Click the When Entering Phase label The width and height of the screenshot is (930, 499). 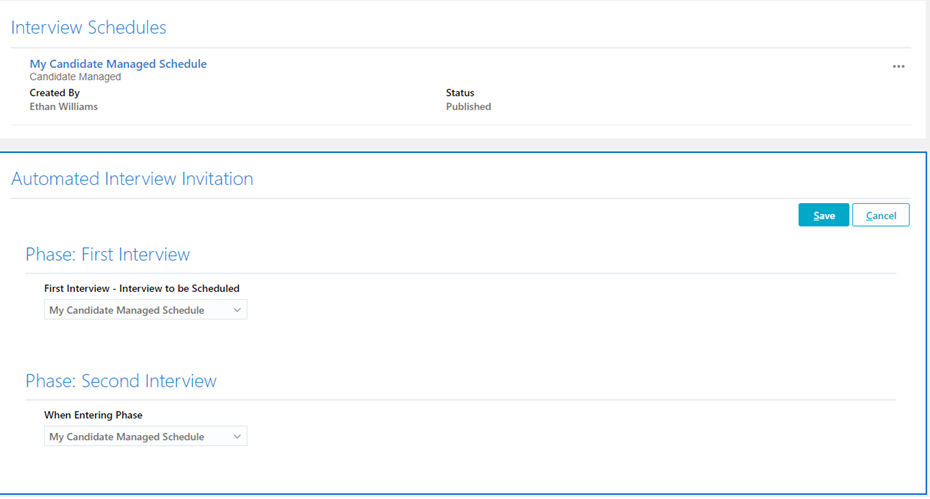[93, 415]
